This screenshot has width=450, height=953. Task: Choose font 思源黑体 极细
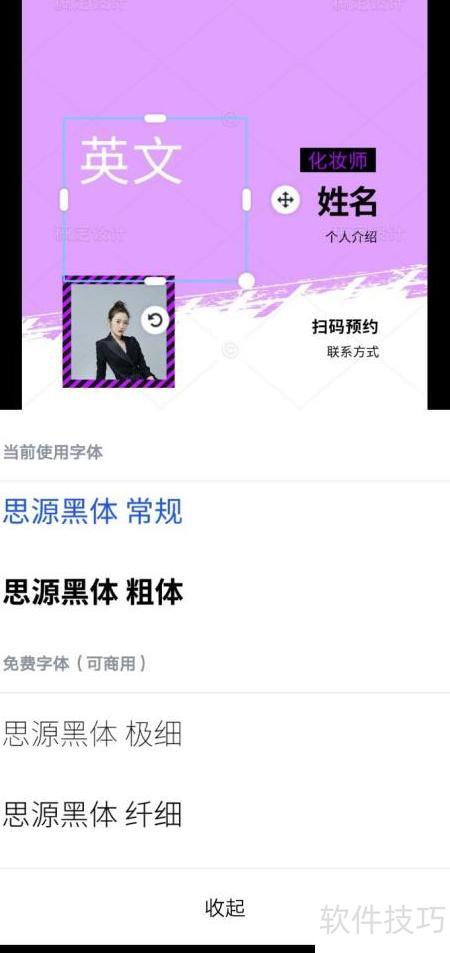click(92, 734)
